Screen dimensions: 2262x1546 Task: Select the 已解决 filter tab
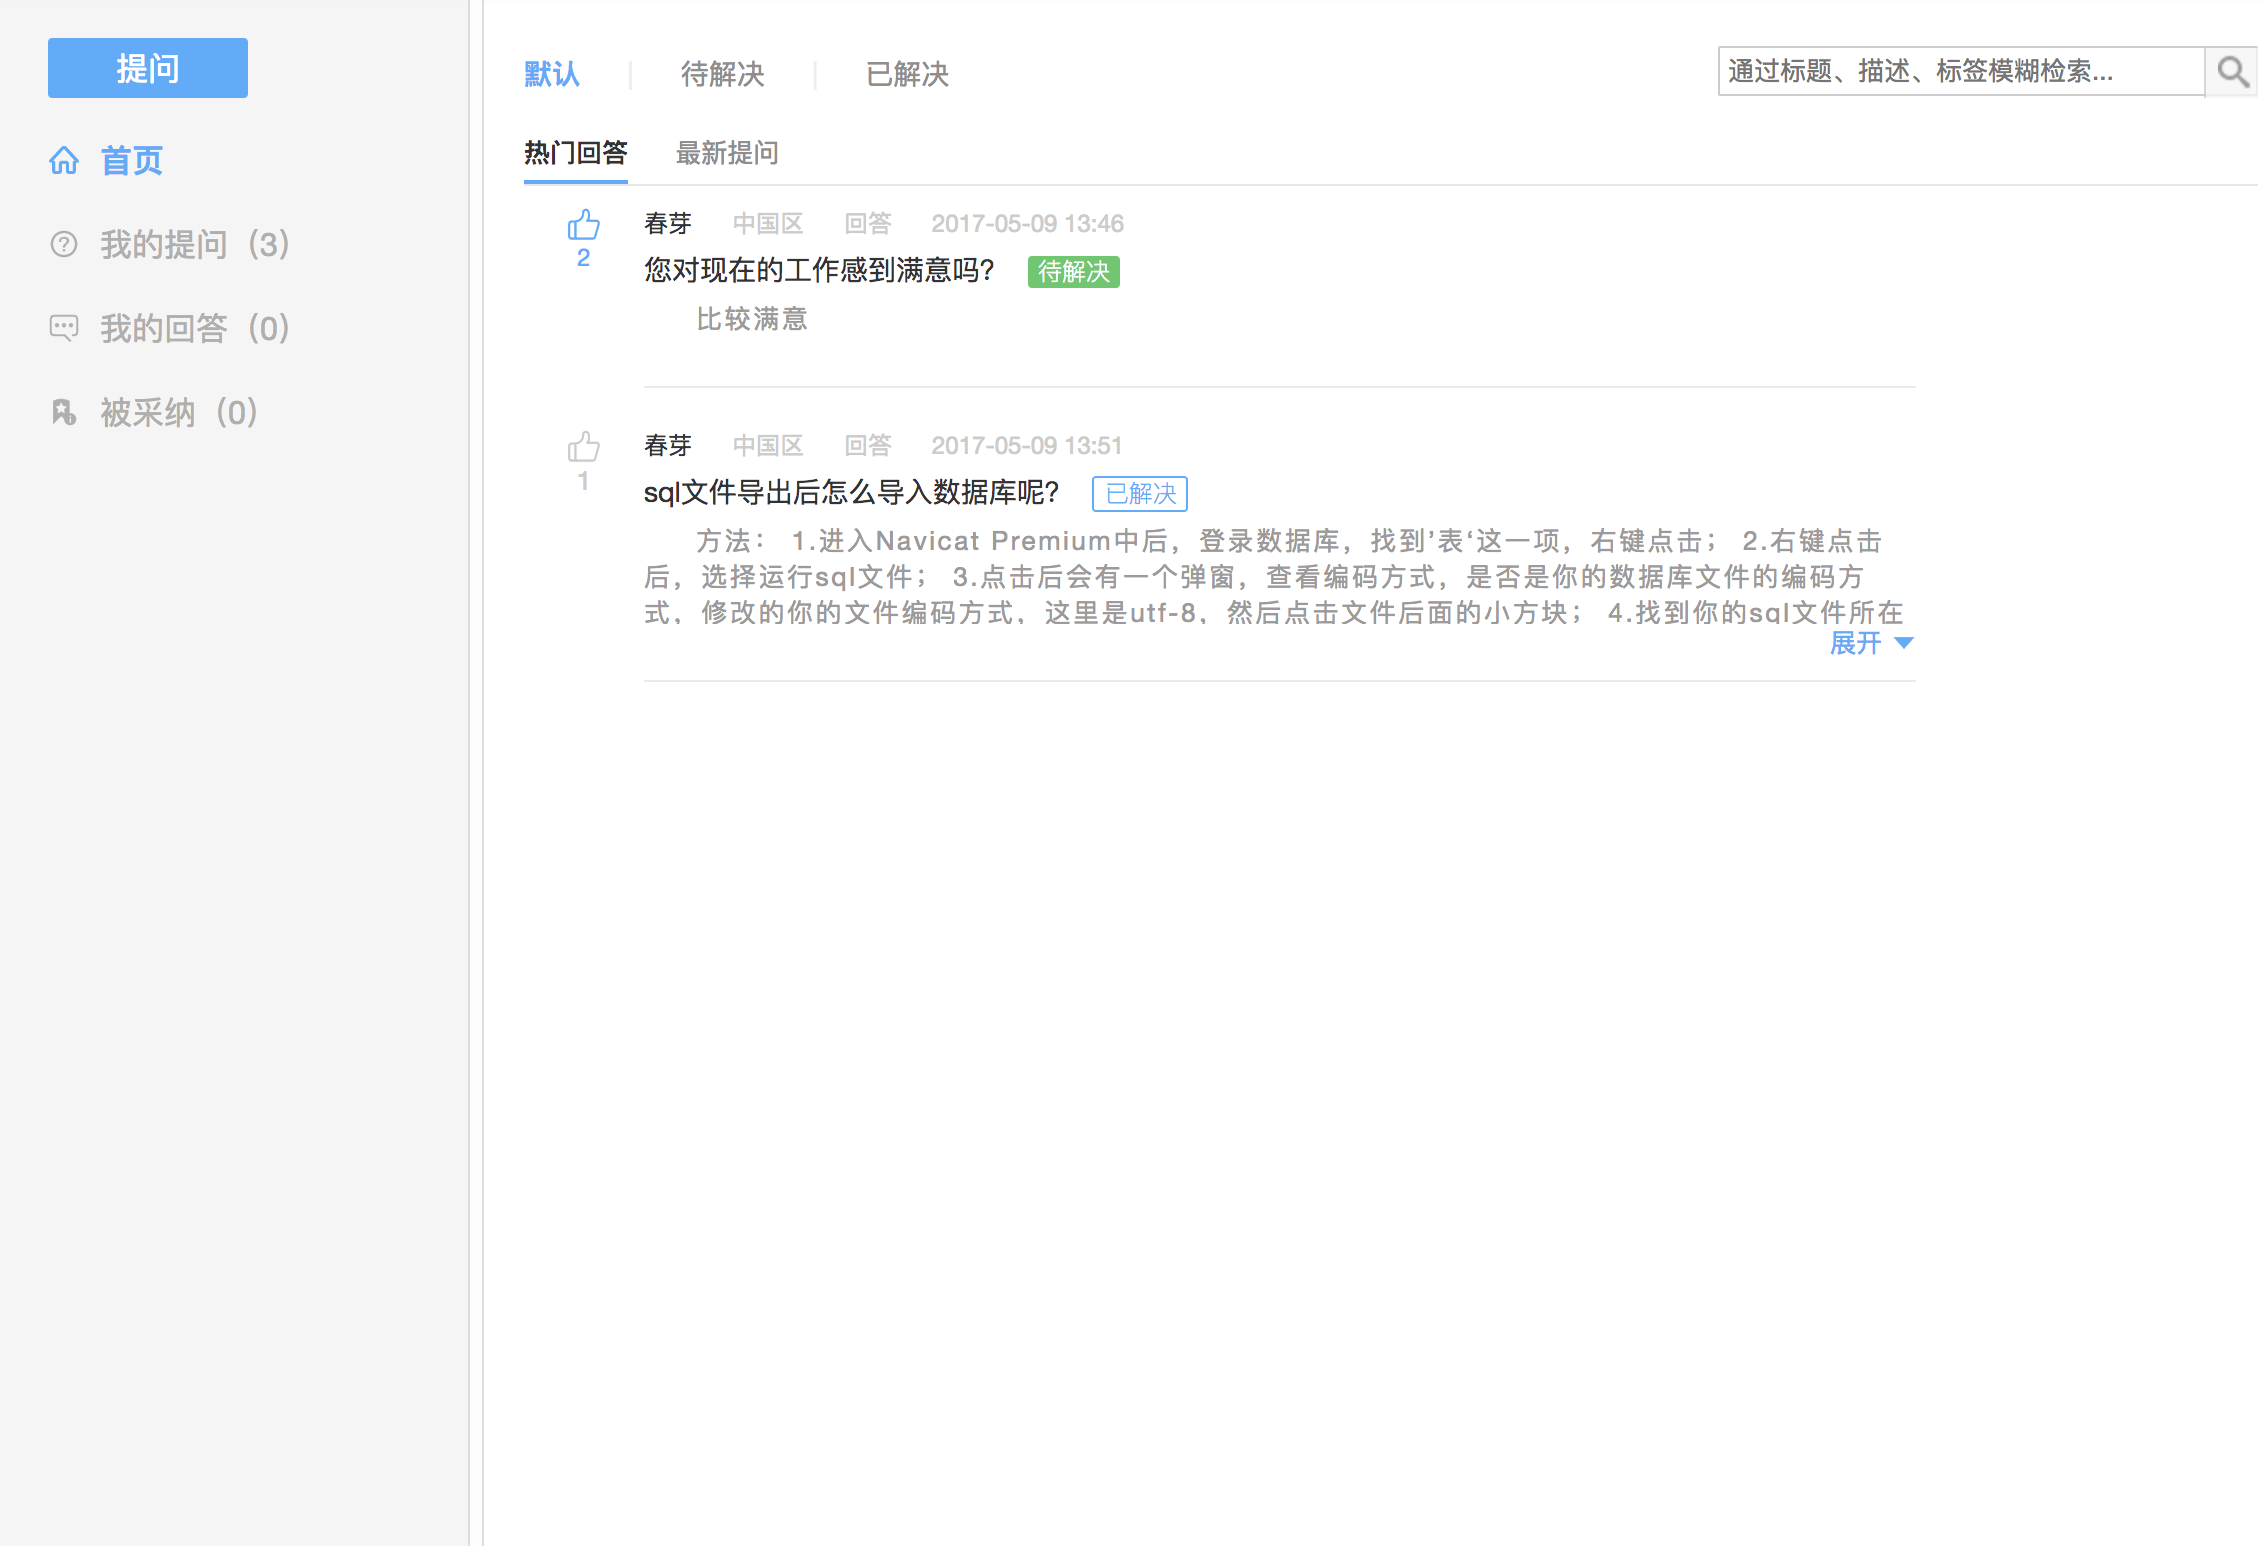[907, 74]
